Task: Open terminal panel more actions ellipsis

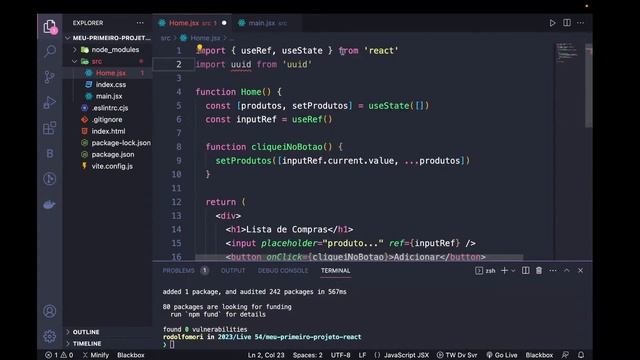Action: coord(553,271)
